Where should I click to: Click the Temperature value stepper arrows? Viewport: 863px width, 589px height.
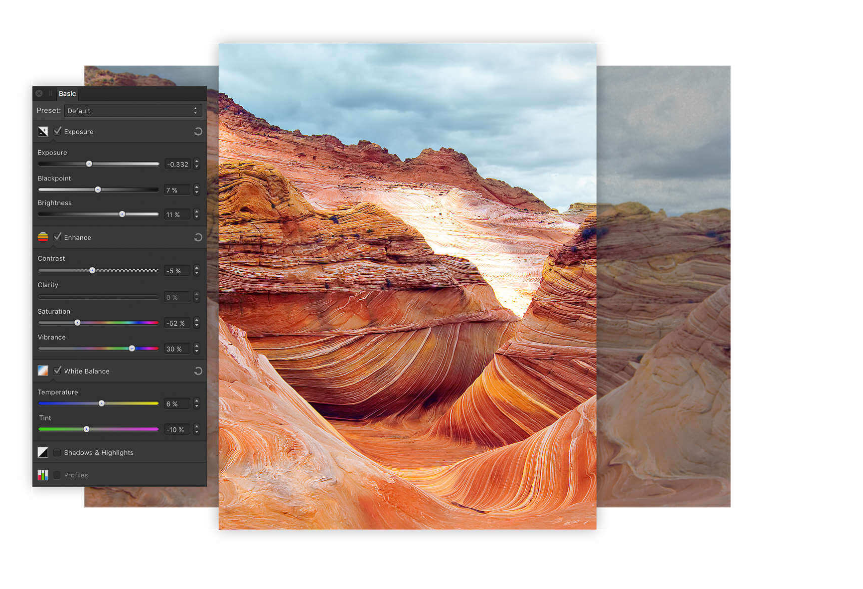point(197,403)
